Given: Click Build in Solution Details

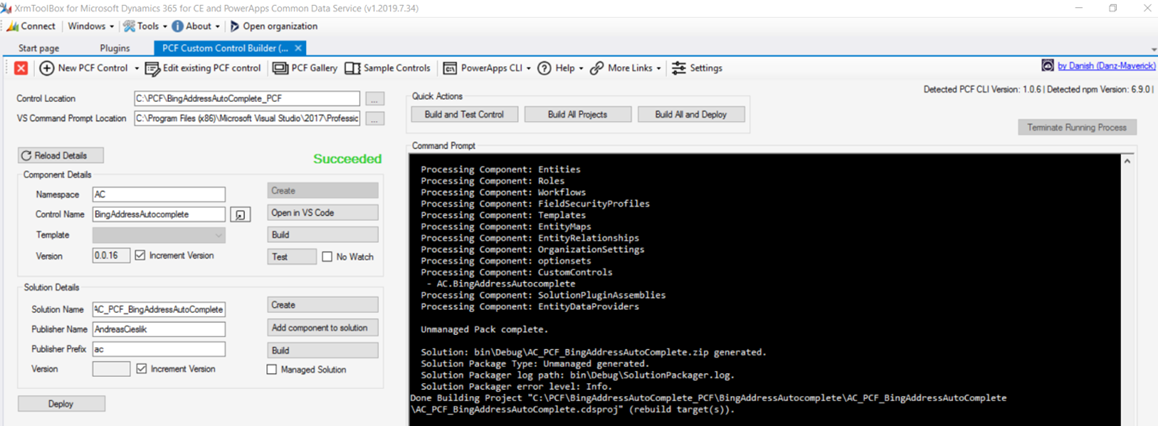Looking at the screenshot, I should click(323, 350).
